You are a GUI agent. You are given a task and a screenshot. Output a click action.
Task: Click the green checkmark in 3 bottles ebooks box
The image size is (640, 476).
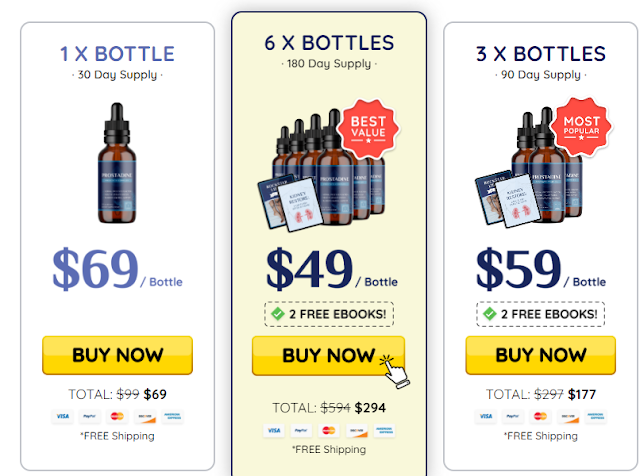click(489, 314)
